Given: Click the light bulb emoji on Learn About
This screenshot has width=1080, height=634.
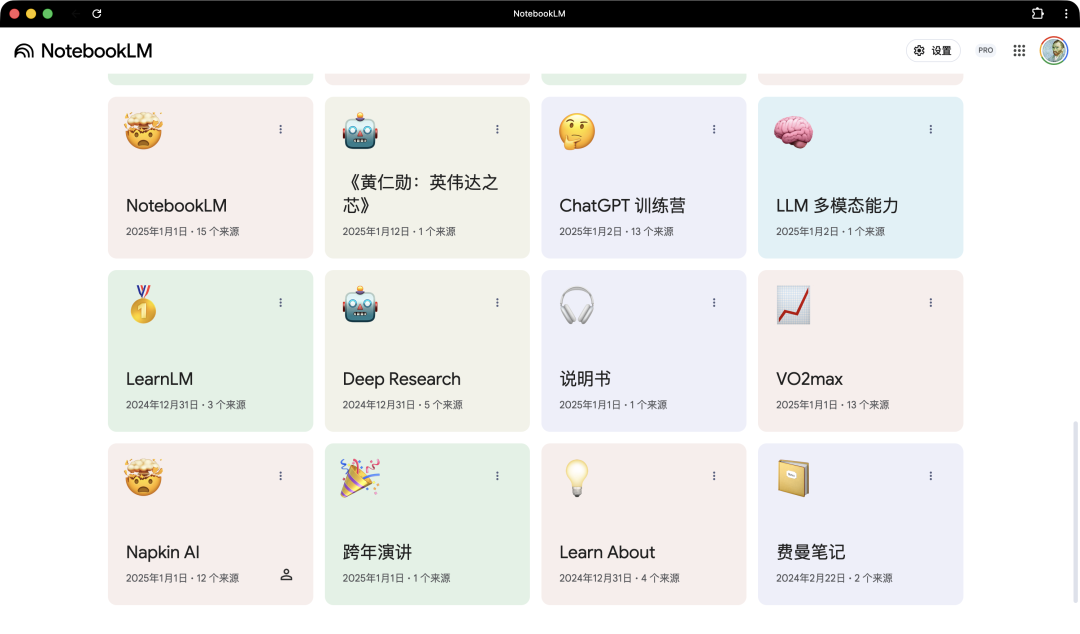Looking at the screenshot, I should coord(577,478).
